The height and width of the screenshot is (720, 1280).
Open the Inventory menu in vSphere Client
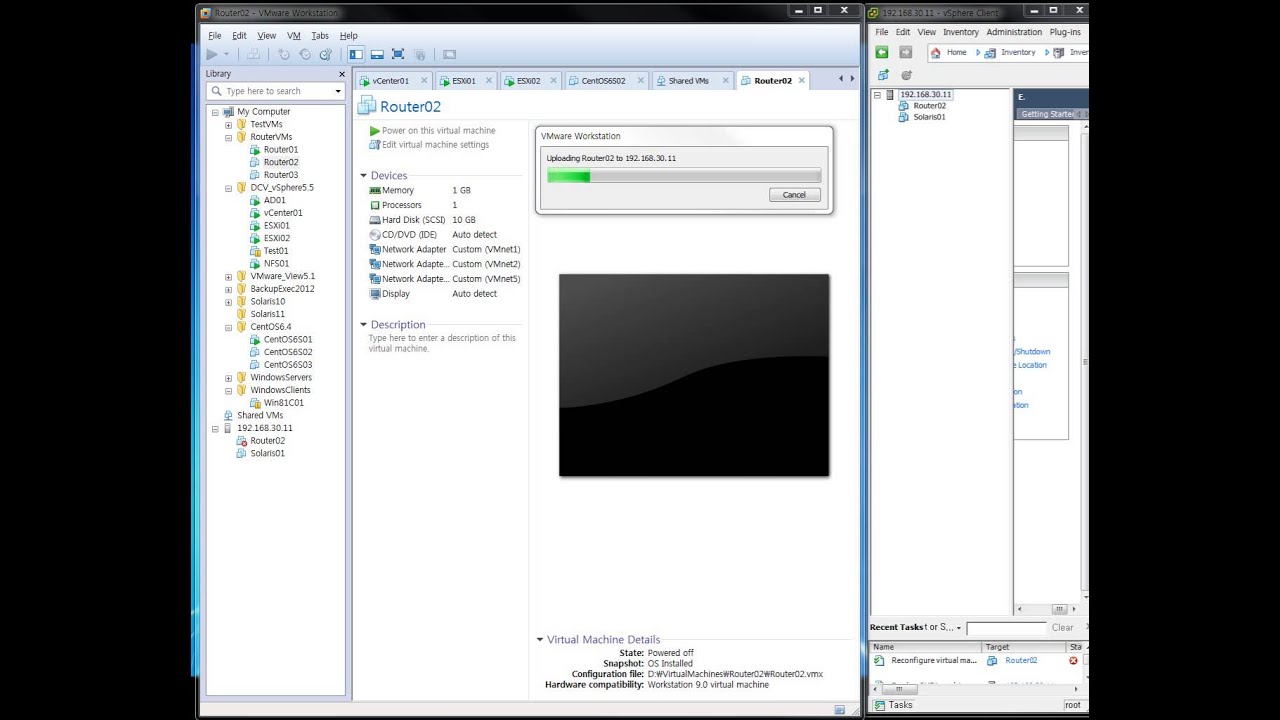[961, 32]
